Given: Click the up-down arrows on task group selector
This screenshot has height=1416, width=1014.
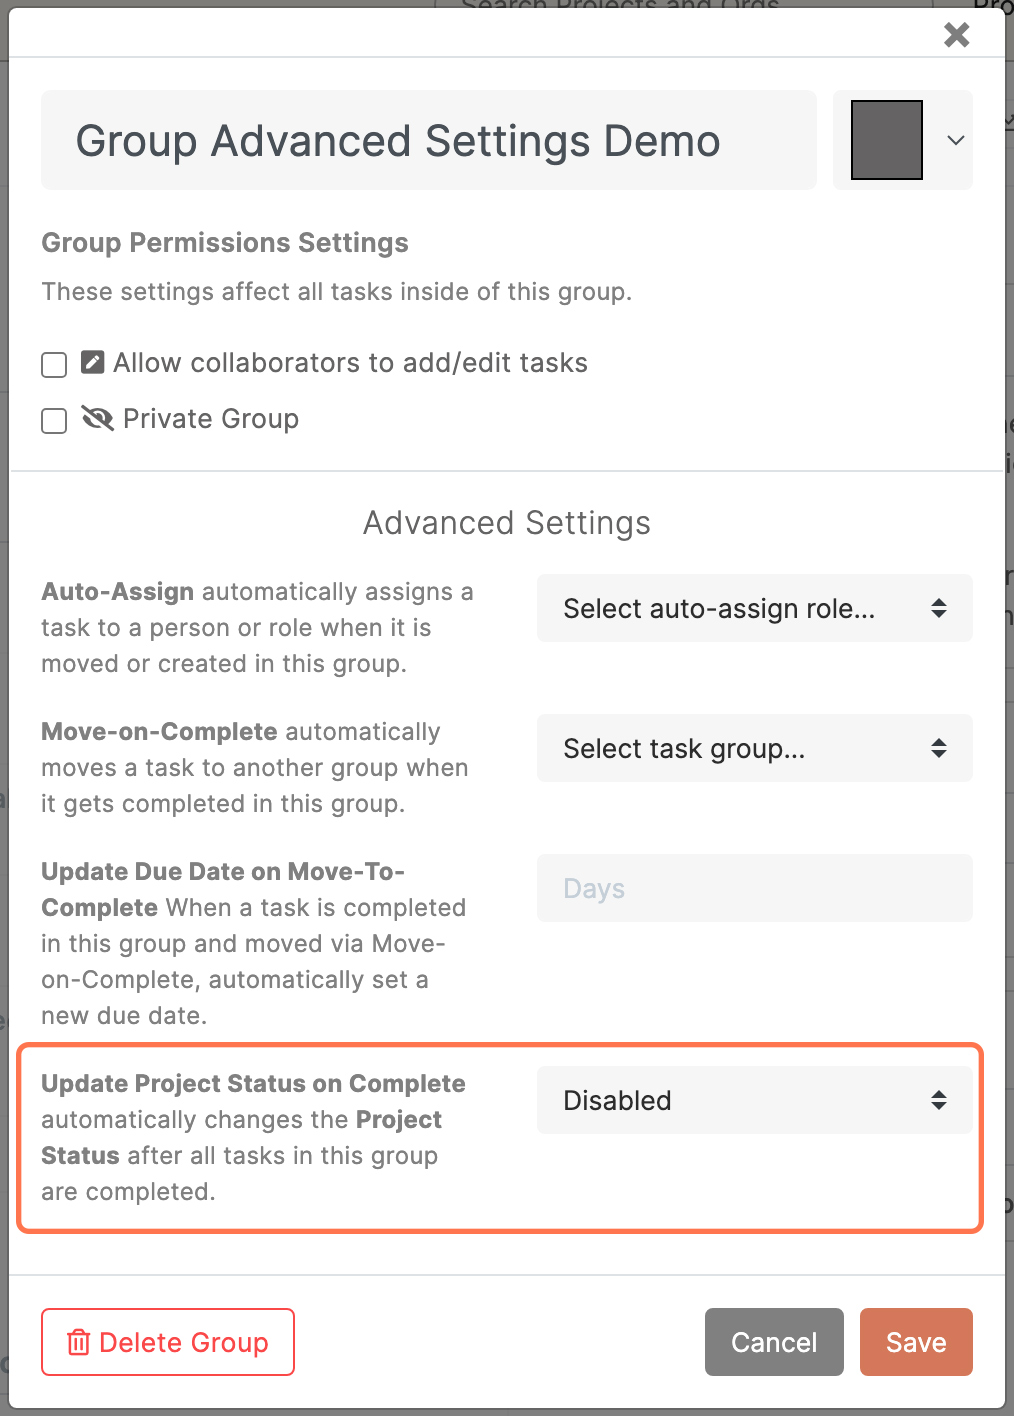Looking at the screenshot, I should coord(938,748).
